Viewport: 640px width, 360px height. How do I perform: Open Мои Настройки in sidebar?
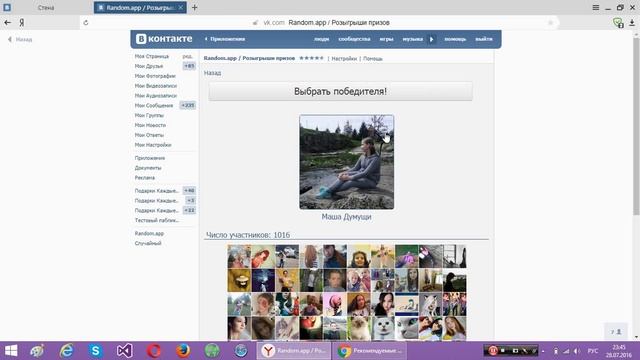(153, 145)
